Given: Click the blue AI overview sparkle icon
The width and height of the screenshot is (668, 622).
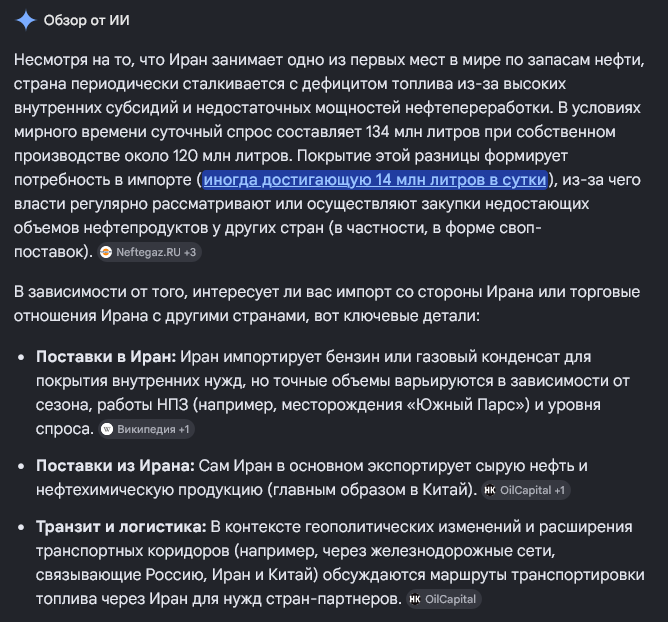Looking at the screenshot, I should 26,20.
